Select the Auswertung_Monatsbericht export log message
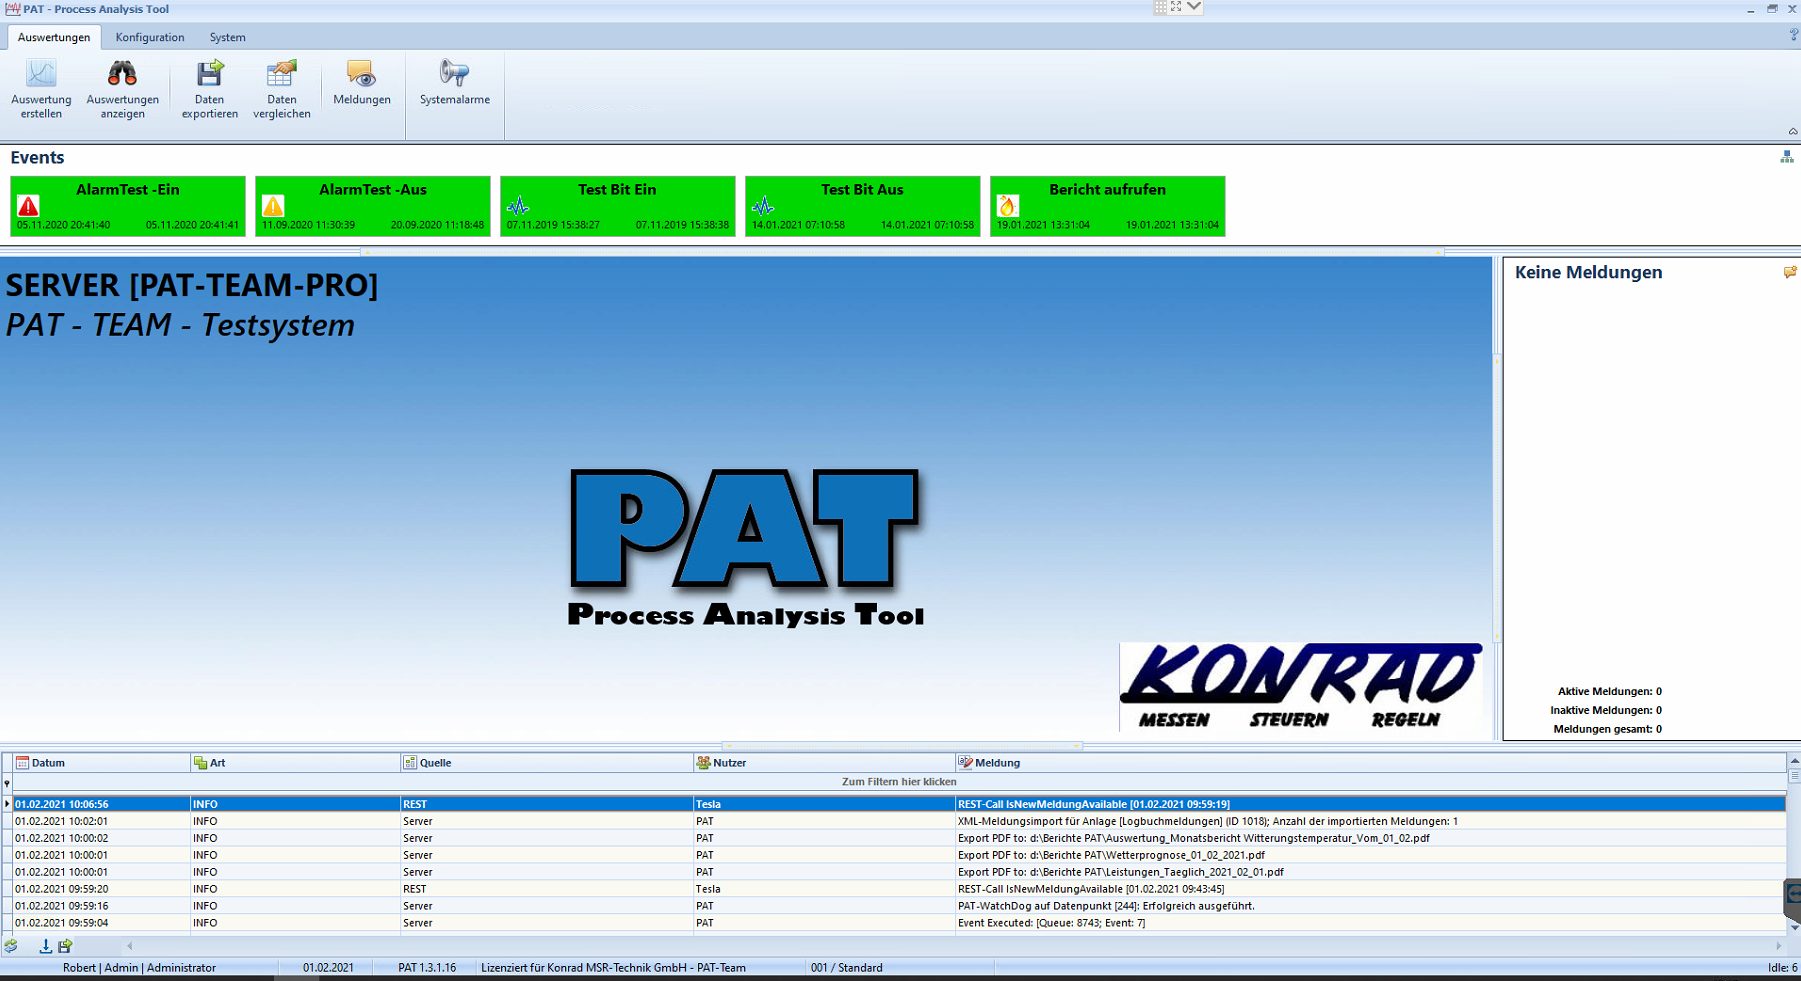The height and width of the screenshot is (981, 1801). point(1194,838)
